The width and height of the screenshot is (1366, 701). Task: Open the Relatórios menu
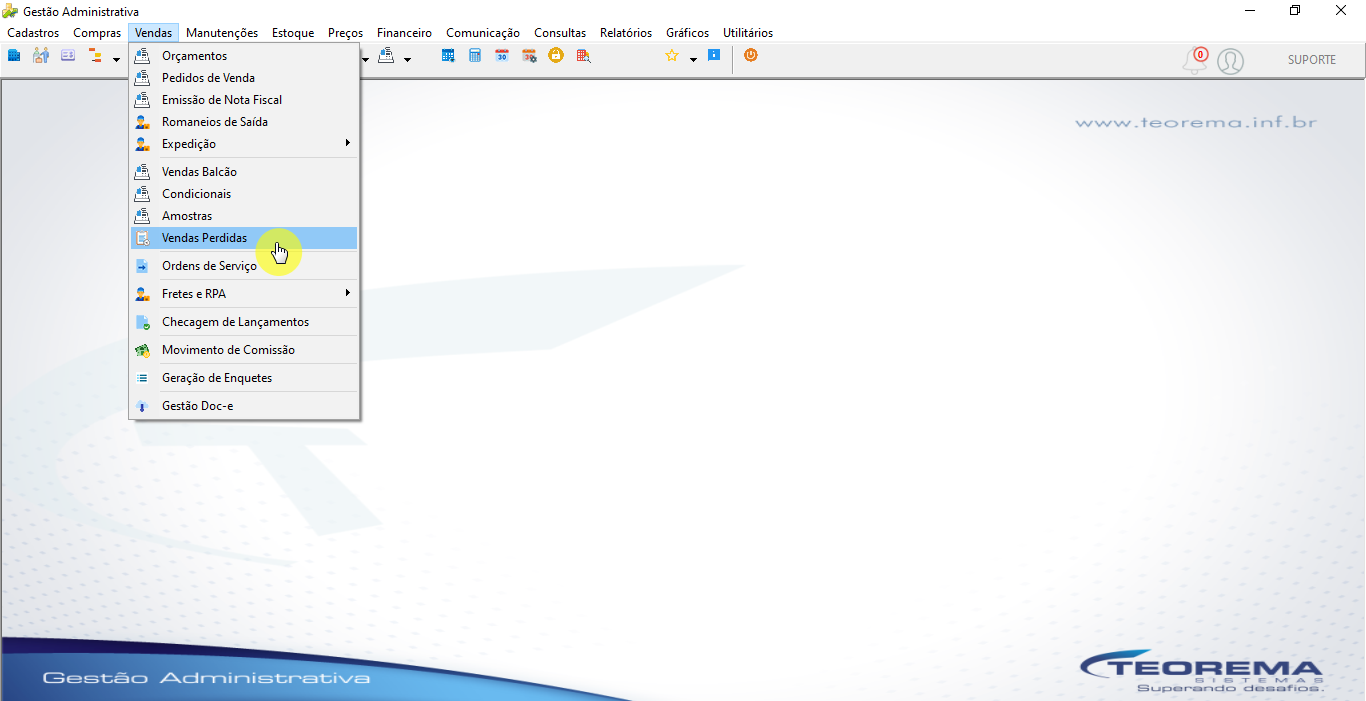click(x=626, y=33)
